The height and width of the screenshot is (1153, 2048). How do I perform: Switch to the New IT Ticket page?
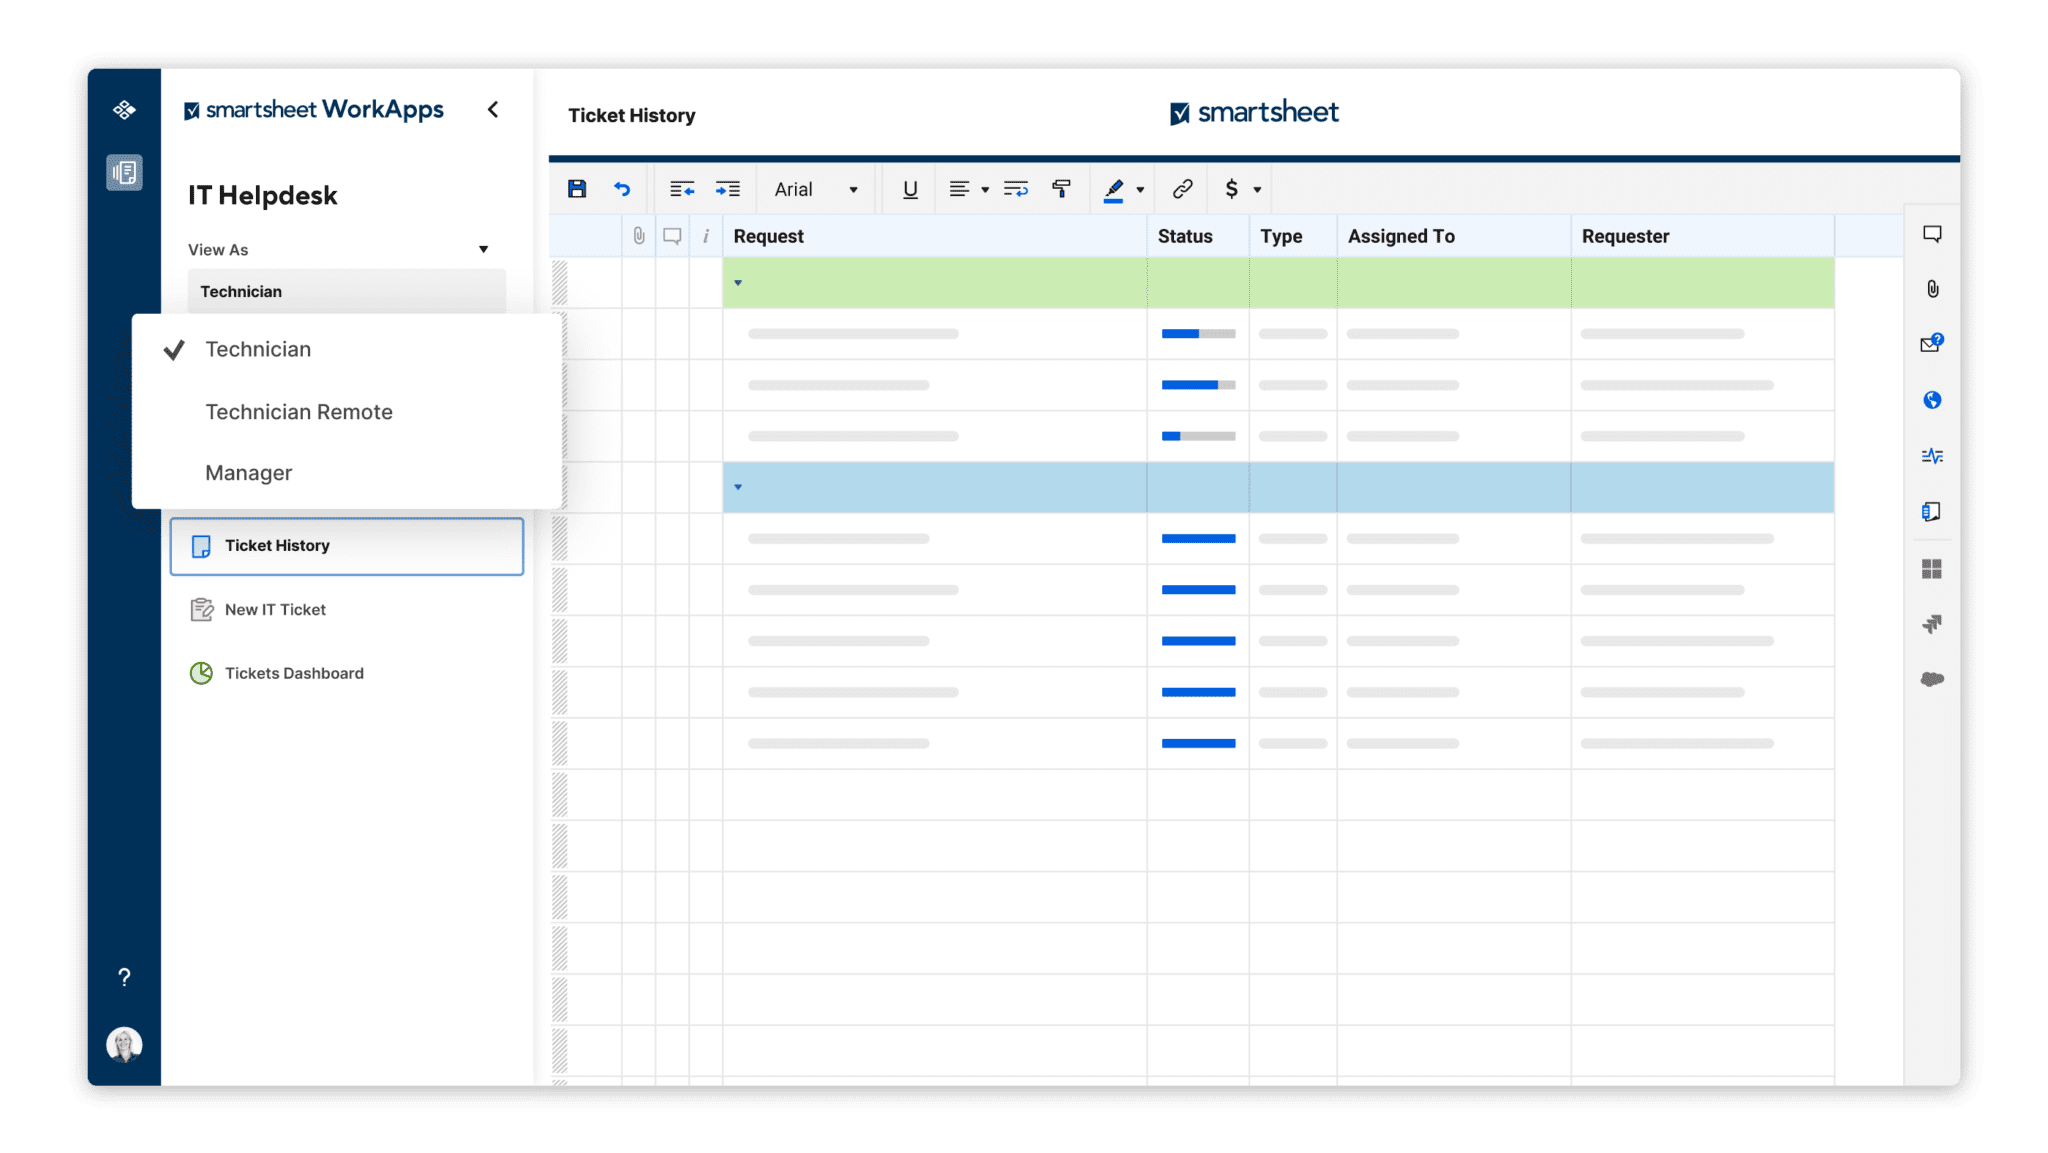pyautogui.click(x=274, y=609)
